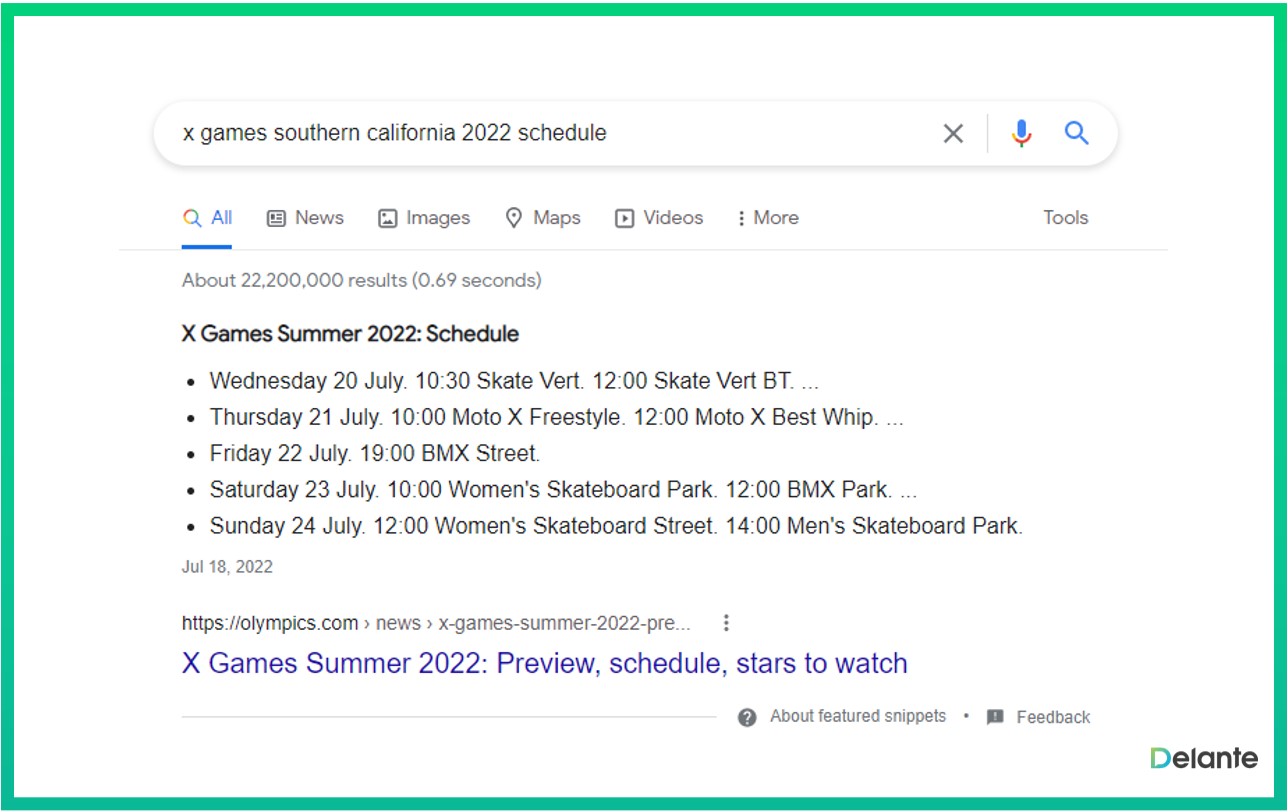Image resolution: width=1288 pixels, height=812 pixels.
Task: Open About featured snippets help link
Action: 857,716
